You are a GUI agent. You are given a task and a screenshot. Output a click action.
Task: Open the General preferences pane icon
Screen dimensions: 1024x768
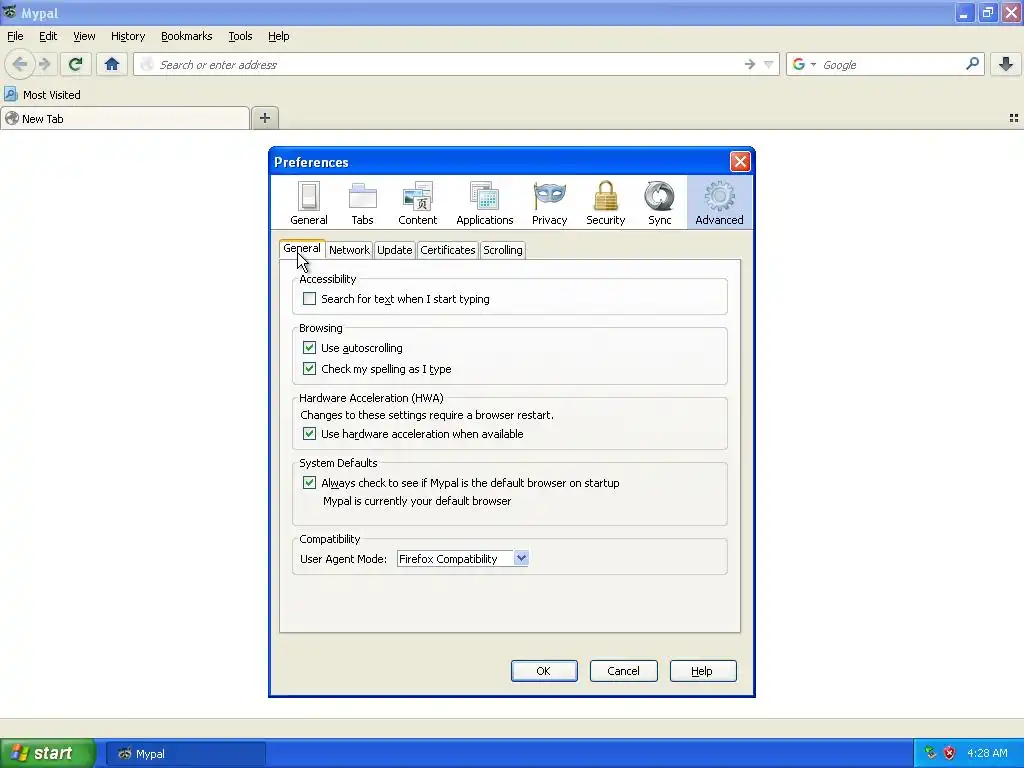point(308,203)
